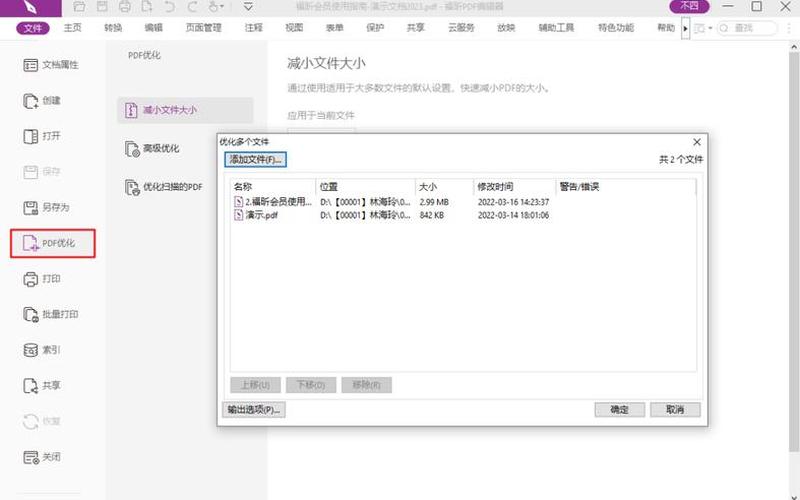
Task: Select 打开 in the left sidebar
Action: point(42,136)
